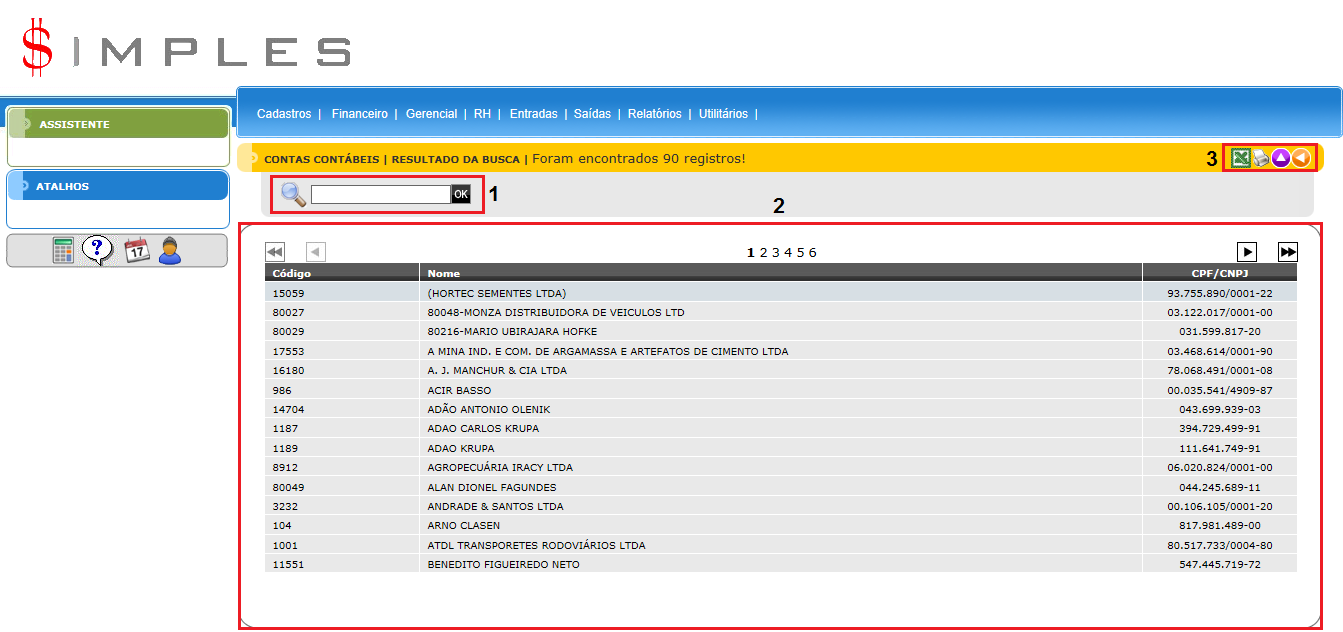Click the magnifying glass search icon
The image size is (1343, 632).
click(293, 194)
